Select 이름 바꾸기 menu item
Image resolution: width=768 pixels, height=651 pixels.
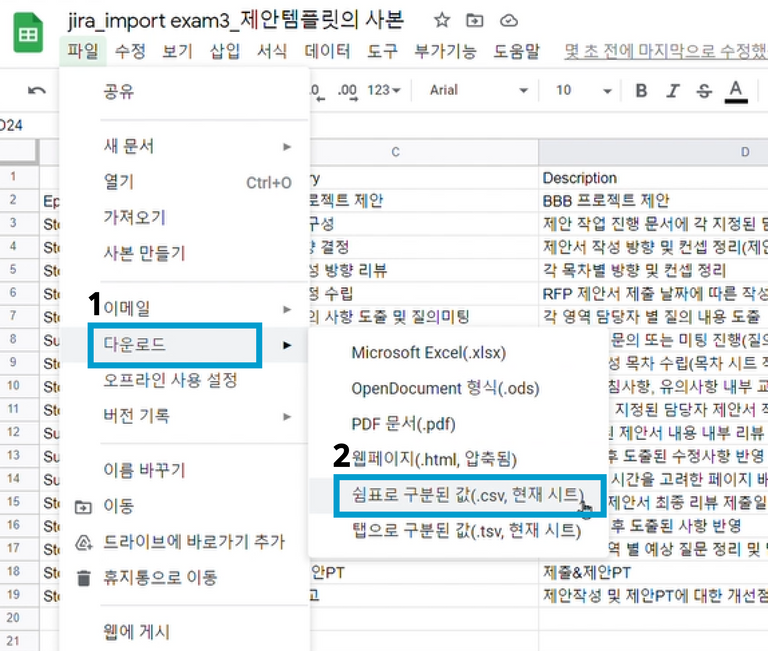coord(185,471)
